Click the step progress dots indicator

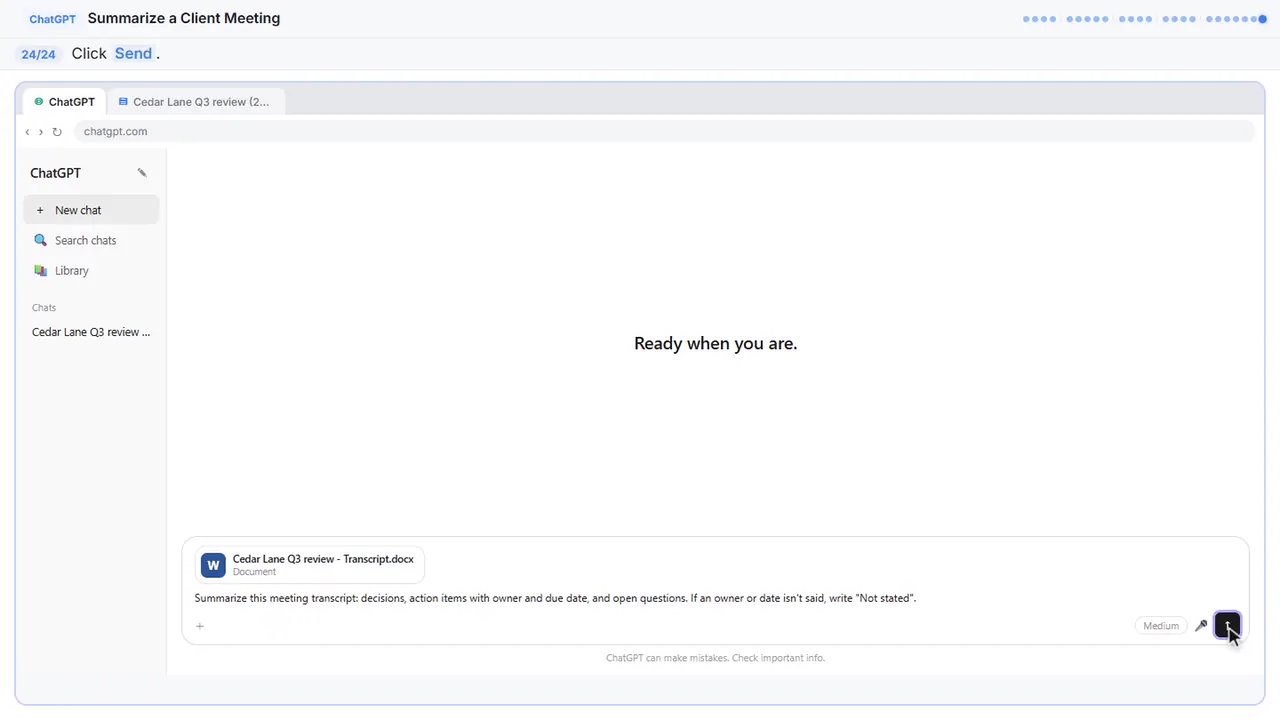click(x=1145, y=19)
